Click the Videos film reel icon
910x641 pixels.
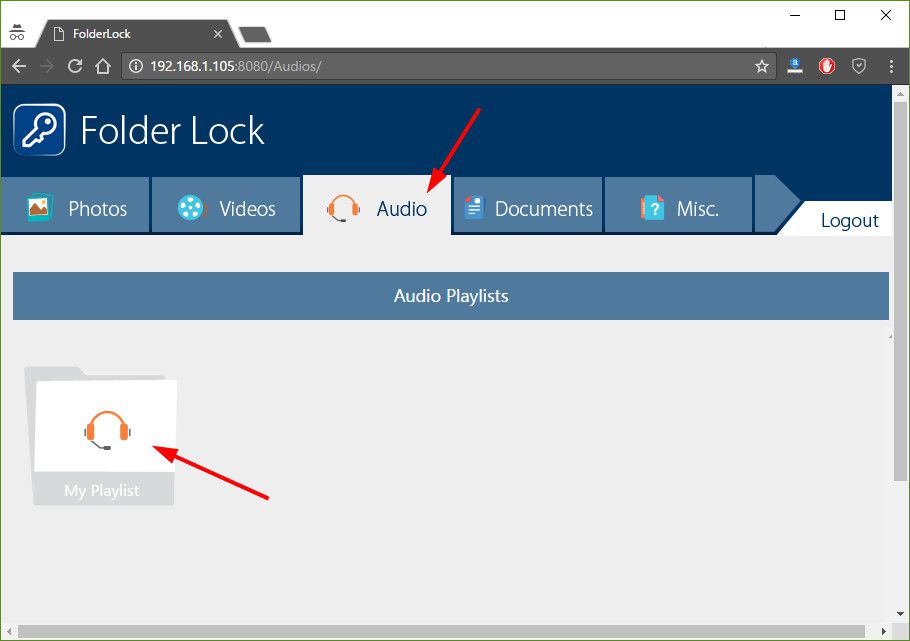191,207
